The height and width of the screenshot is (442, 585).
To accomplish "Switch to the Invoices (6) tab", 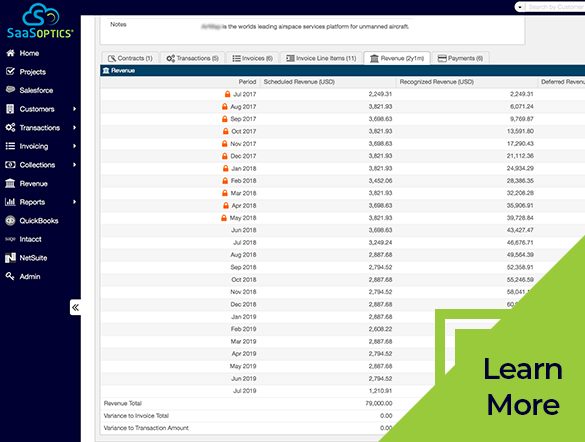I will pyautogui.click(x=253, y=58).
